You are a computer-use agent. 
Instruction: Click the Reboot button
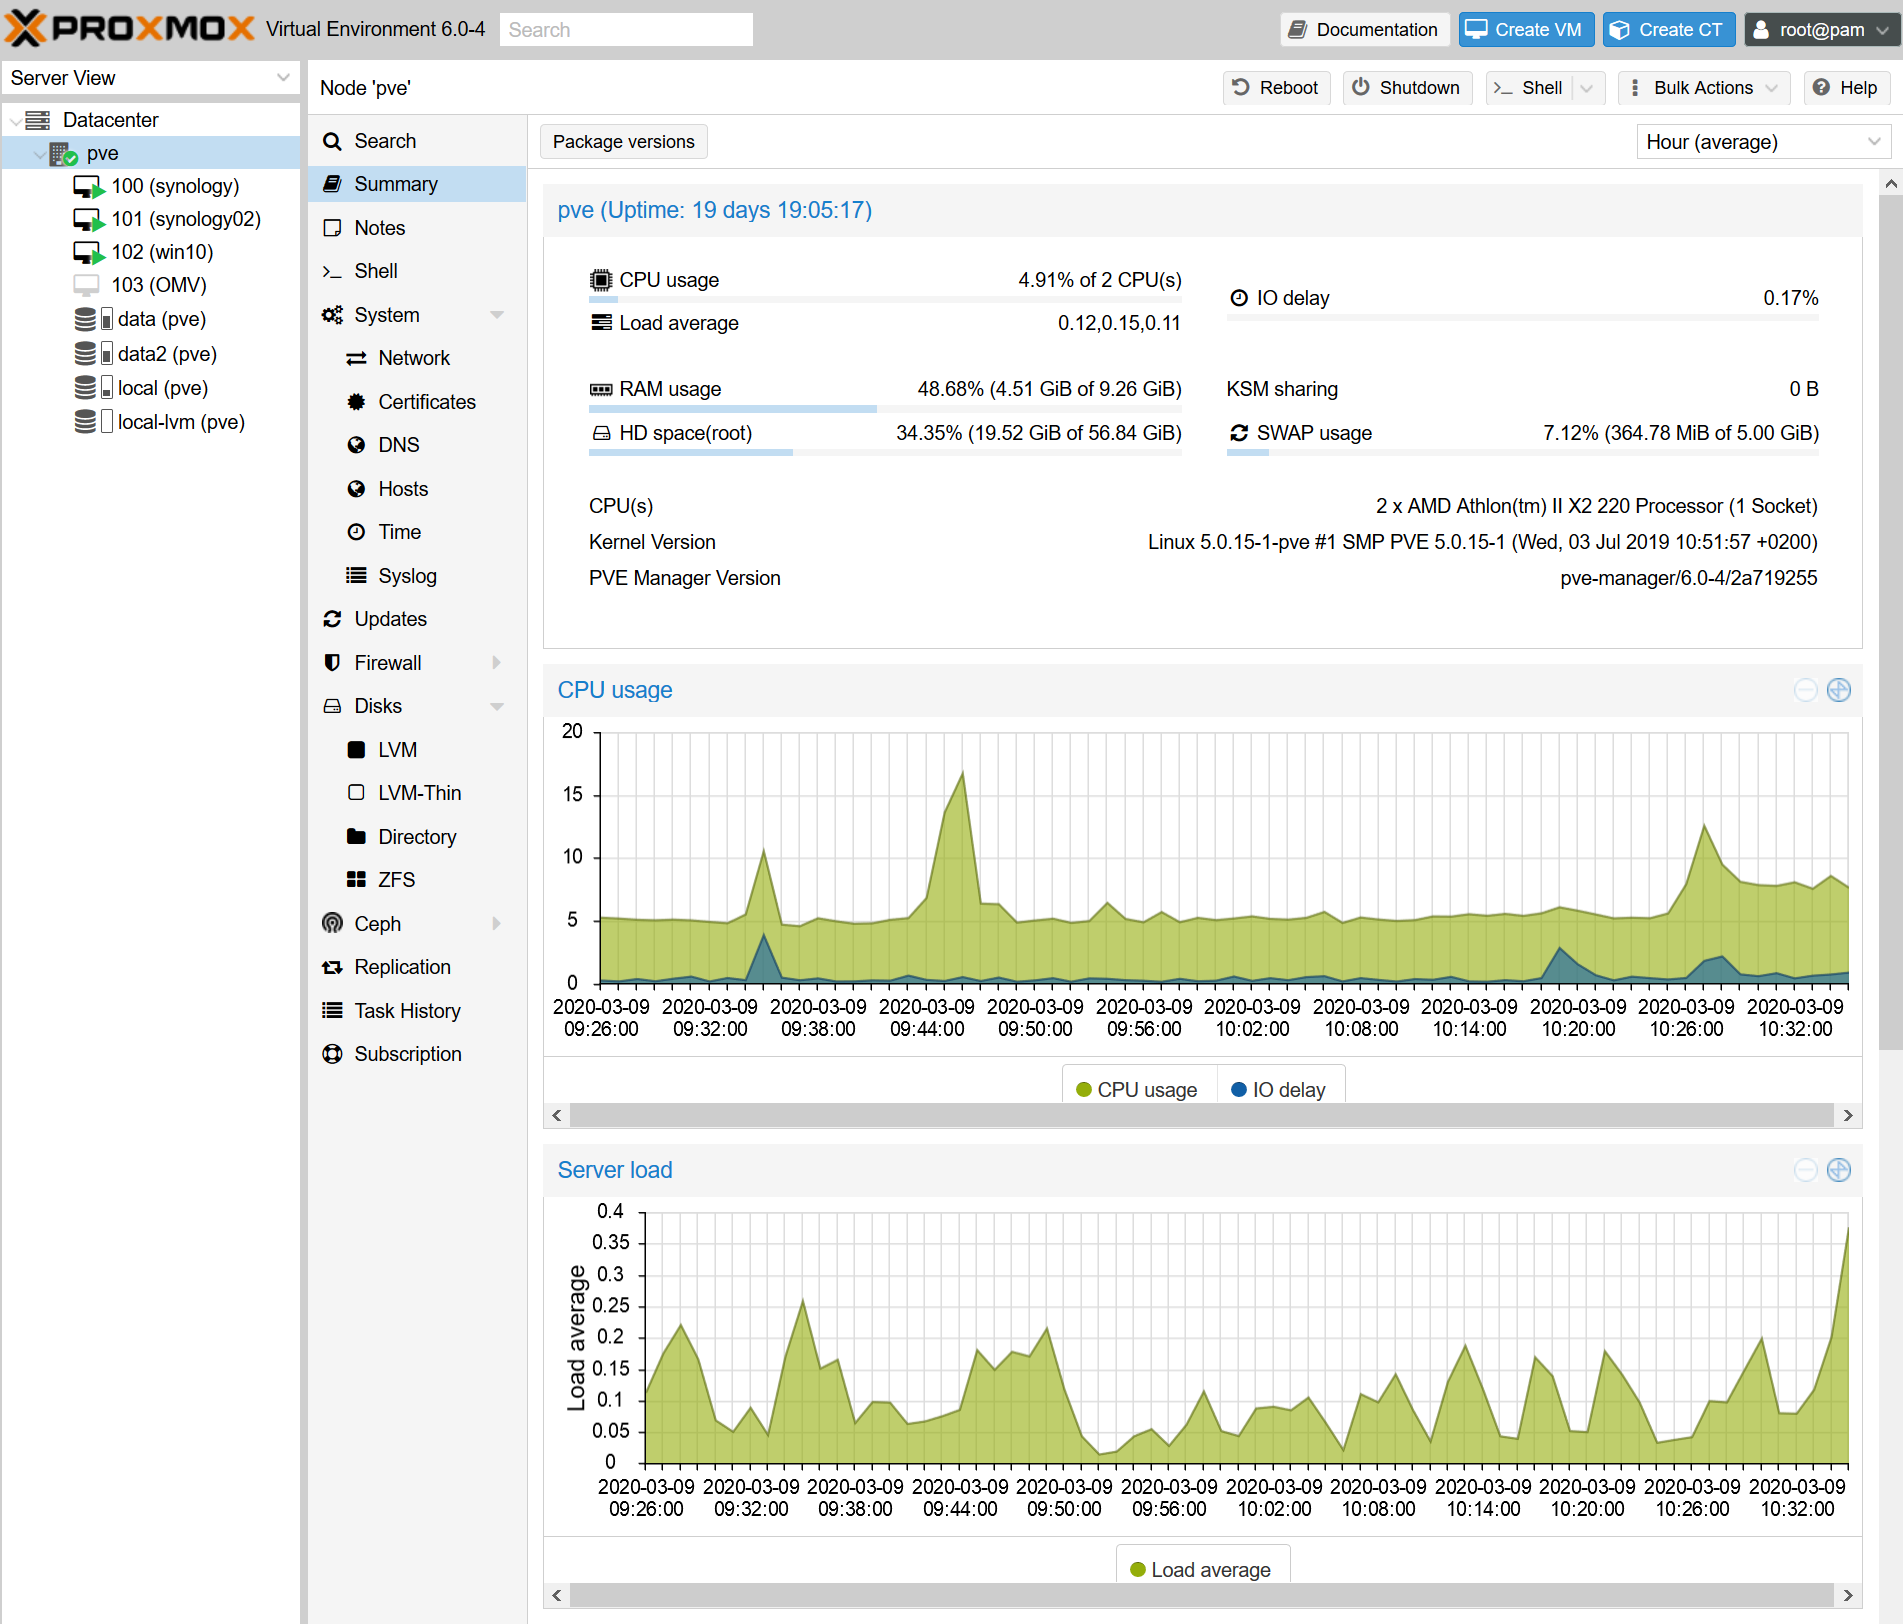pyautogui.click(x=1276, y=88)
